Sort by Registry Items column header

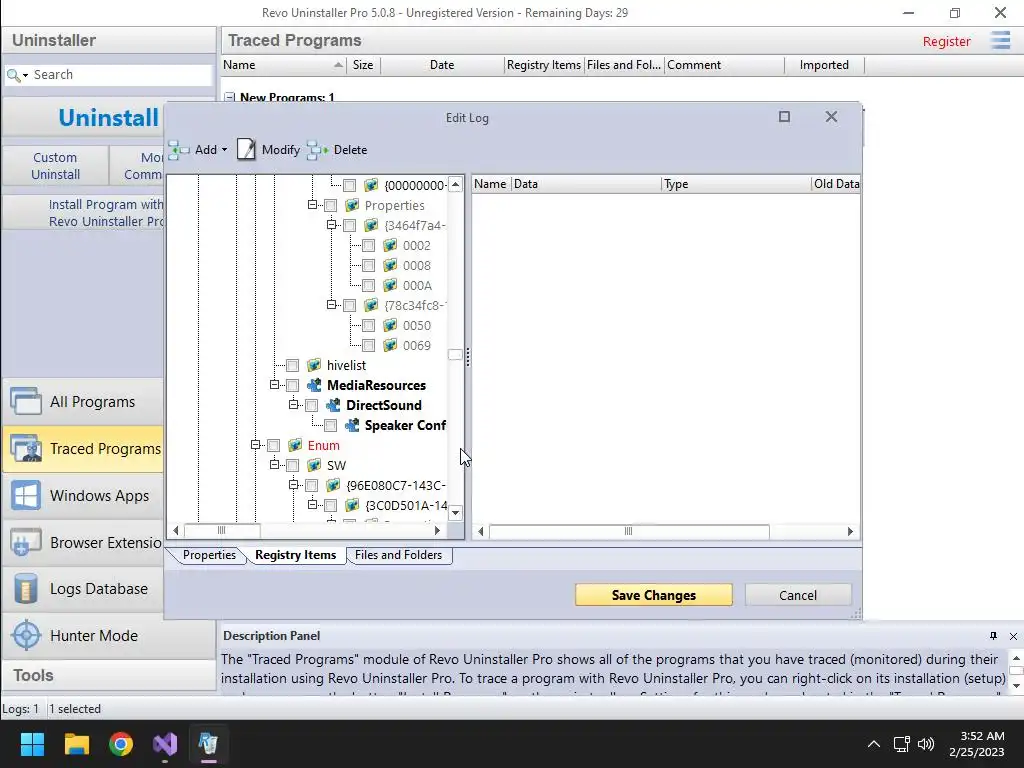(544, 65)
